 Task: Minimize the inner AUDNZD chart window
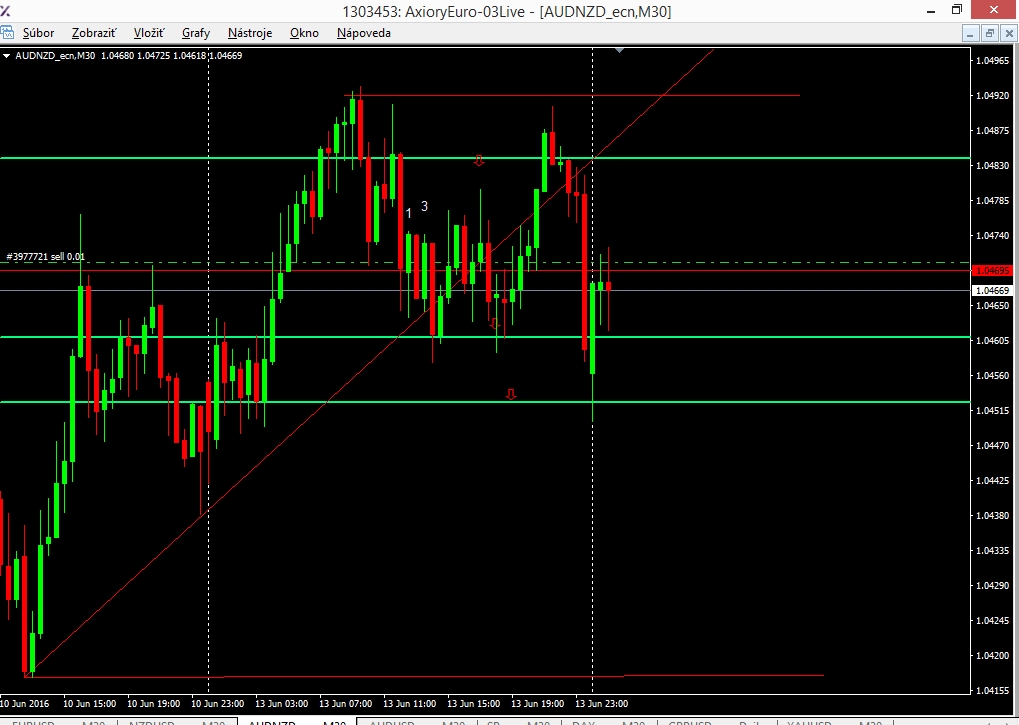971,34
